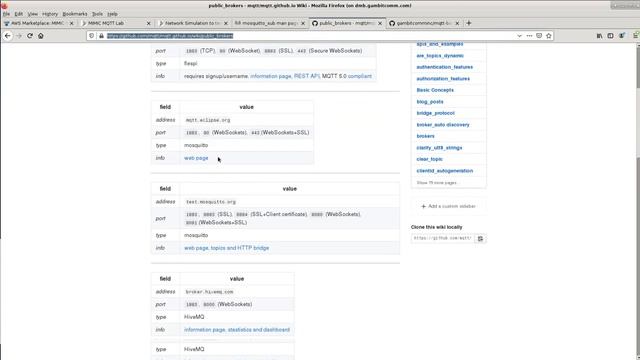Open clientid_autogeneration wiki page
Image resolution: width=640 pixels, height=360 pixels.
(444, 171)
